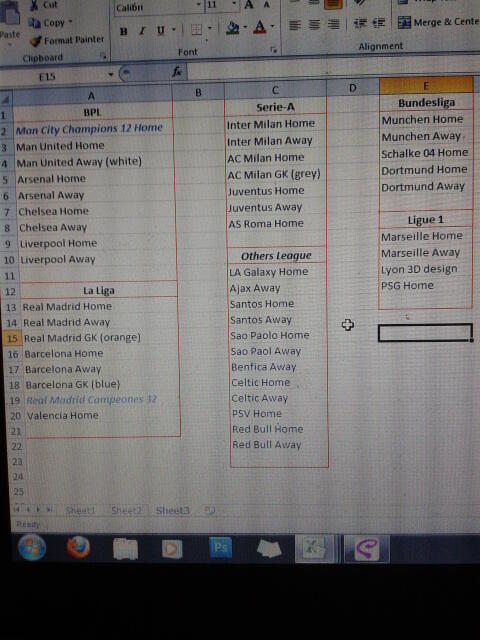Open the Clipboard group dialog launcher
Image resolution: width=480 pixels, height=640 pixels.
(103, 56)
